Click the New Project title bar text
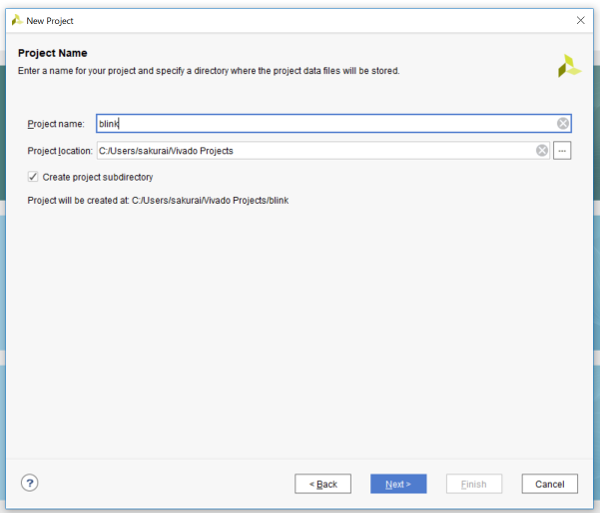 tap(50, 20)
